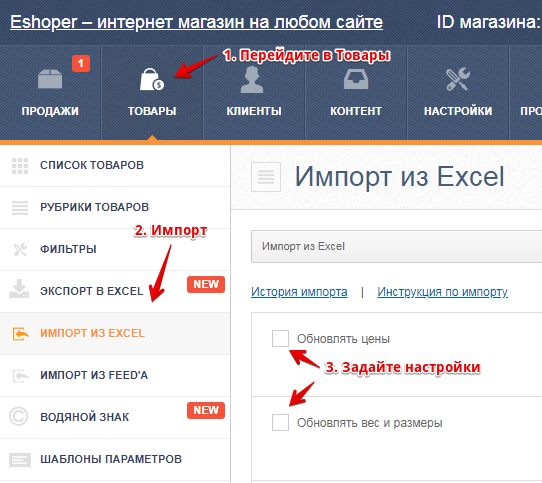
Task: Open the Список товаров menu item
Action: tap(115, 166)
